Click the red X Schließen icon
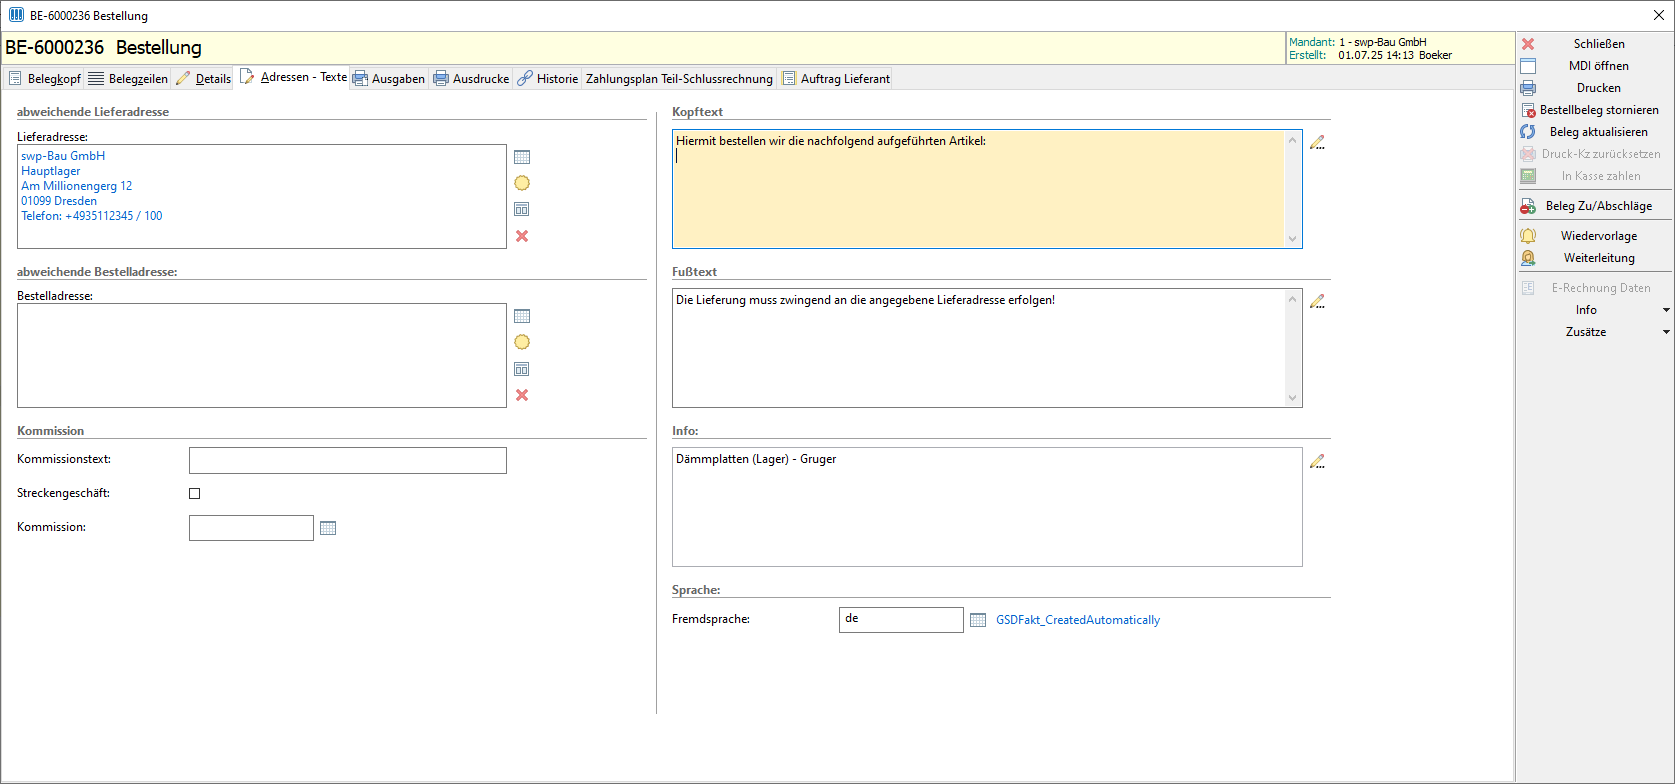This screenshot has width=1675, height=784. [1528, 44]
